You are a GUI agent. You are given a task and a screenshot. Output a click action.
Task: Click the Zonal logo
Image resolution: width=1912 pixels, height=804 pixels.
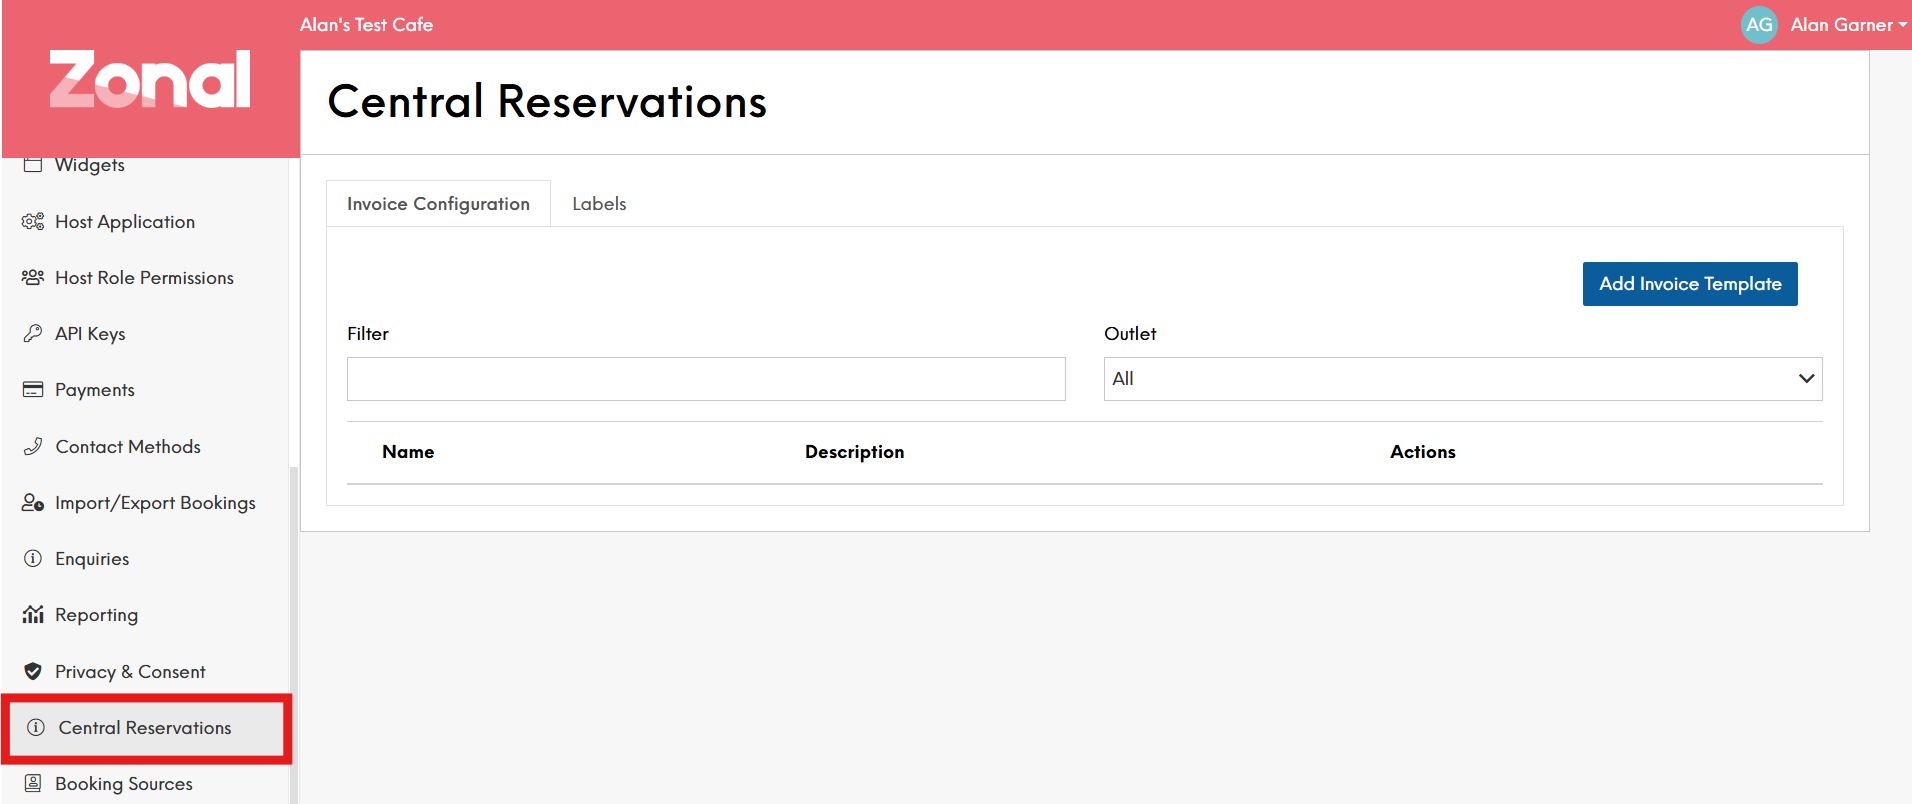coord(150,80)
